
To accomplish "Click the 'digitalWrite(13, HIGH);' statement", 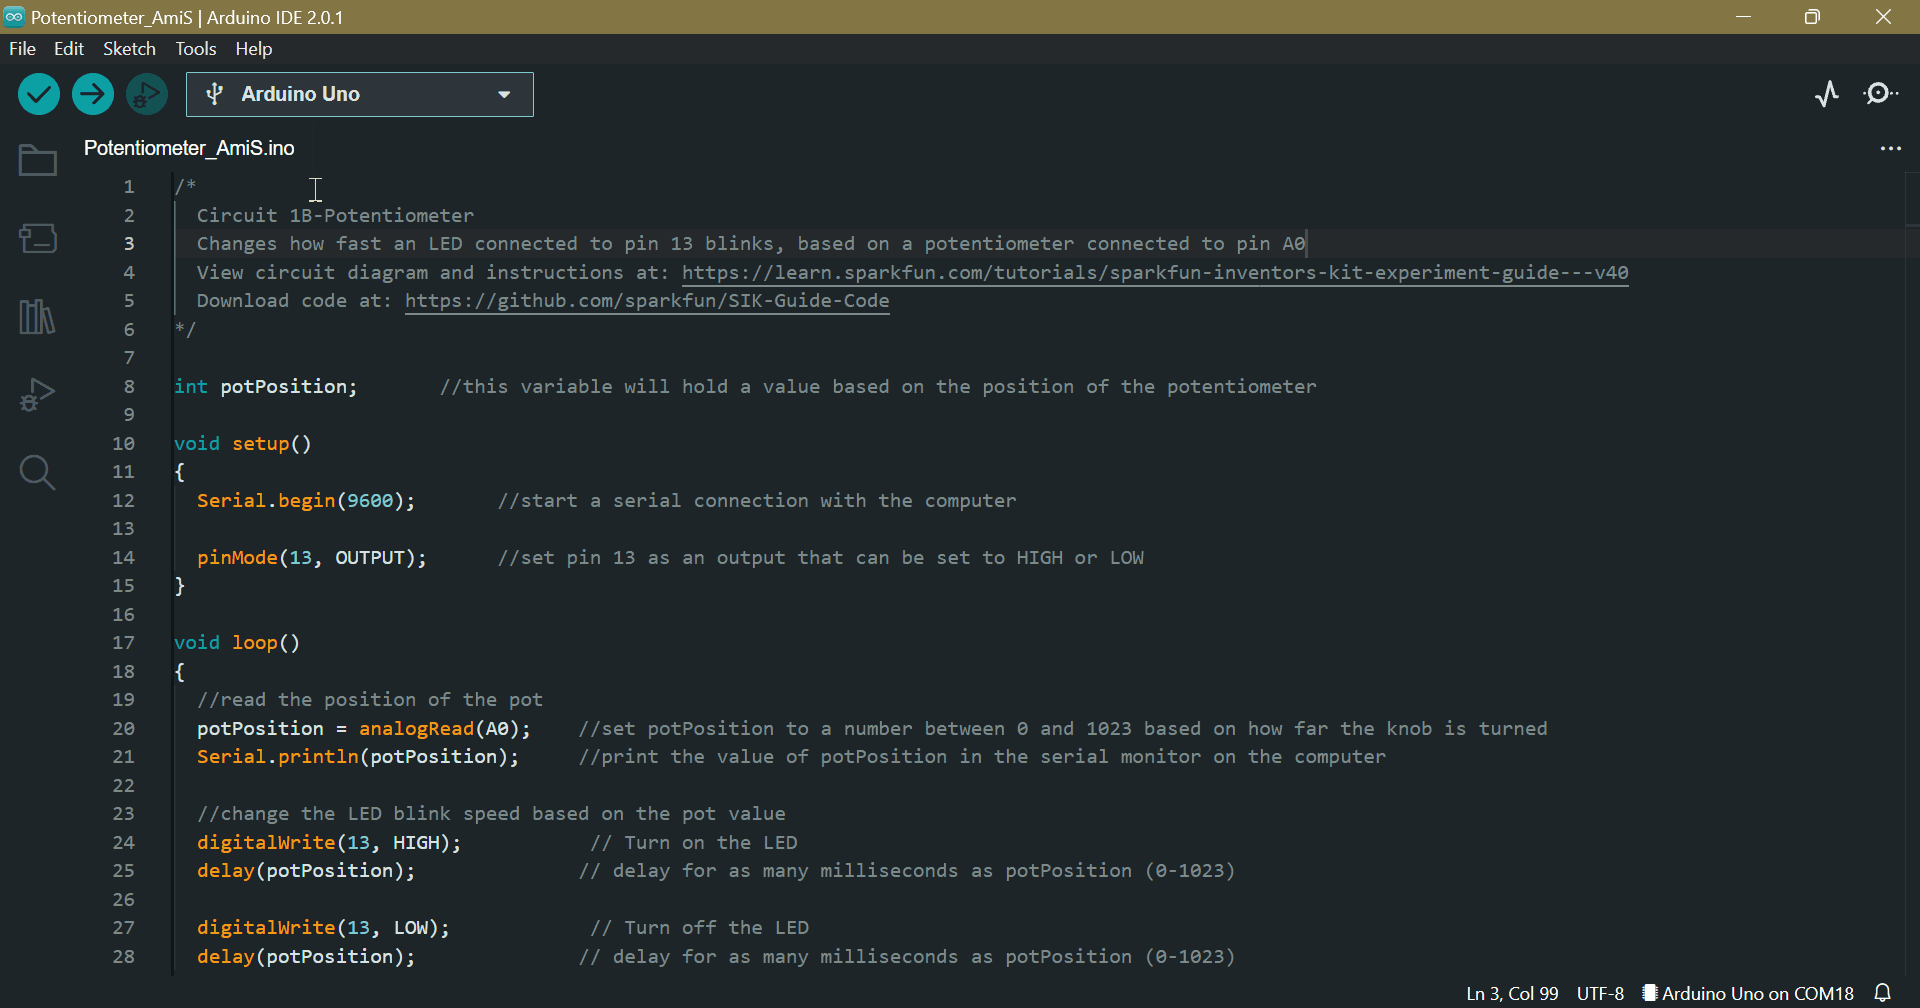I will click(329, 843).
